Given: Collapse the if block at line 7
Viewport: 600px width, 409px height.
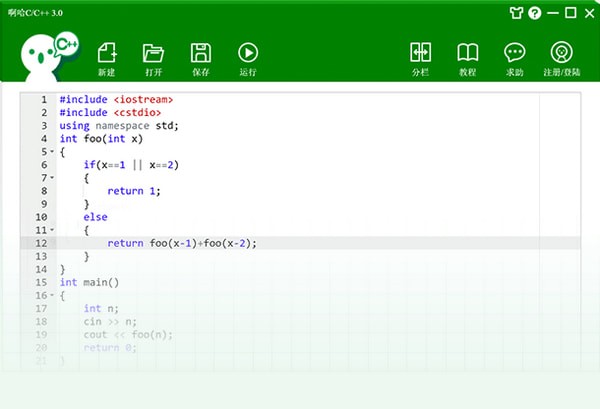Looking at the screenshot, I should [51, 178].
